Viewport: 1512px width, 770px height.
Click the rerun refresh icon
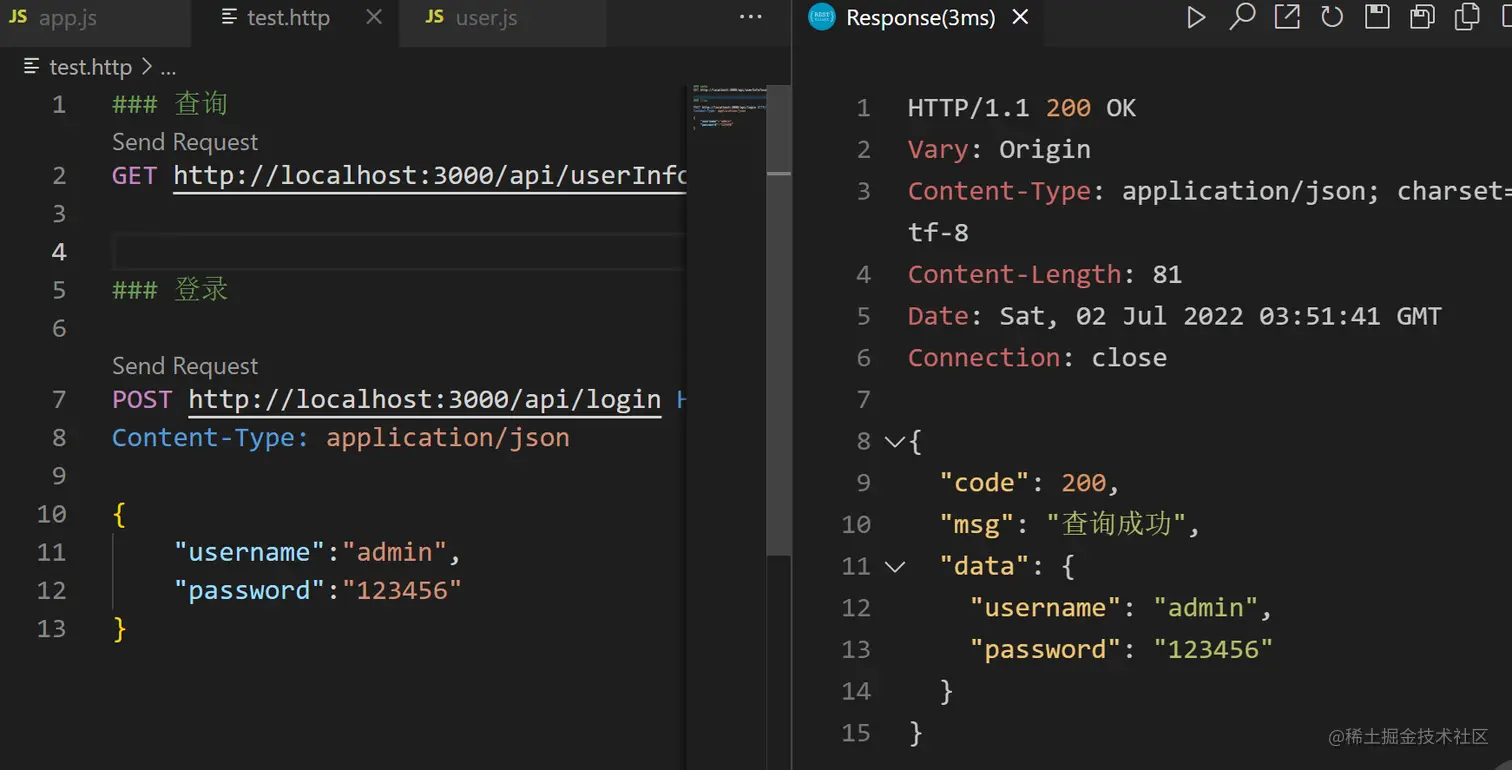click(x=1332, y=17)
